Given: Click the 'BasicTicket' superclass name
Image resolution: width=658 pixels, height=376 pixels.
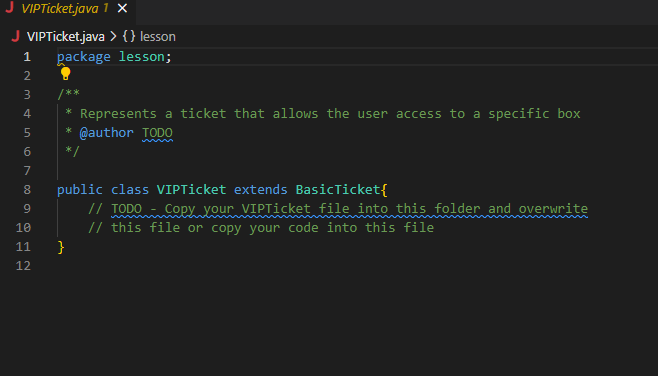Looking at the screenshot, I should click(338, 190).
